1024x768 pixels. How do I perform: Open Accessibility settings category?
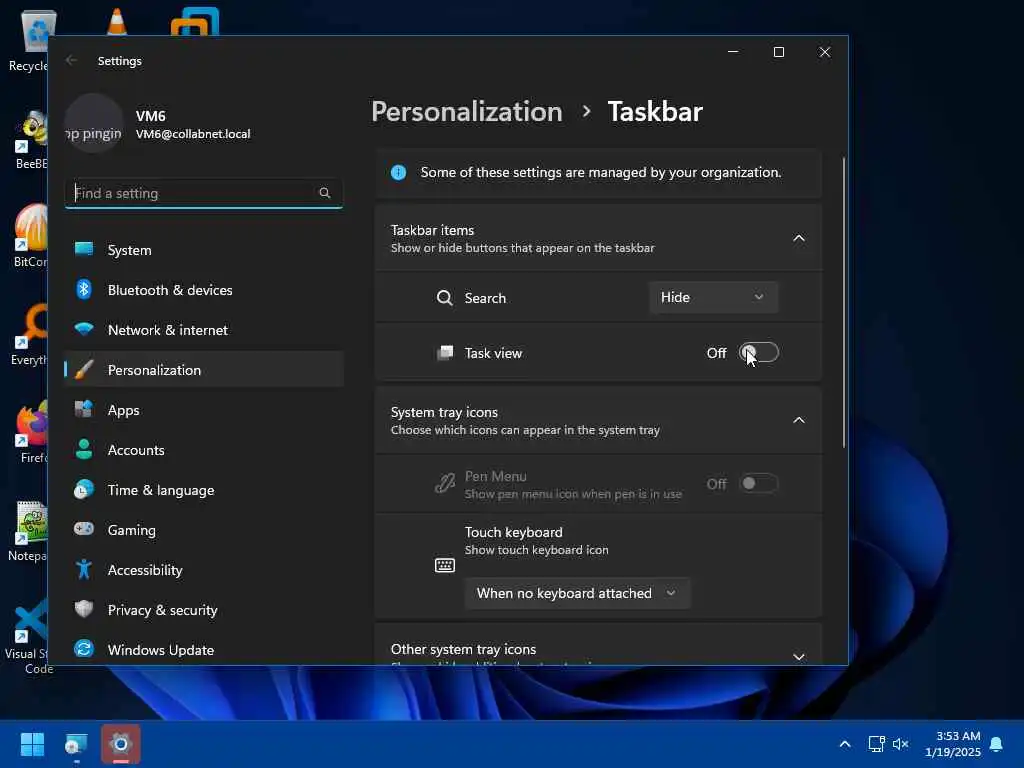pyautogui.click(x=204, y=569)
